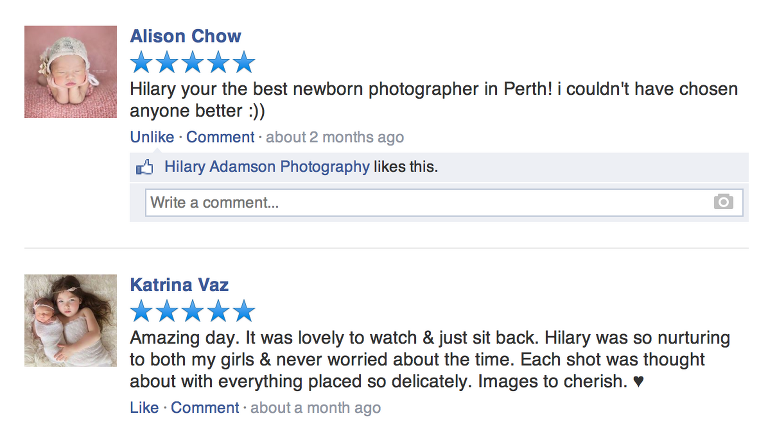
Task: Open the 'about 2 months ago' timestamp
Action: point(335,137)
